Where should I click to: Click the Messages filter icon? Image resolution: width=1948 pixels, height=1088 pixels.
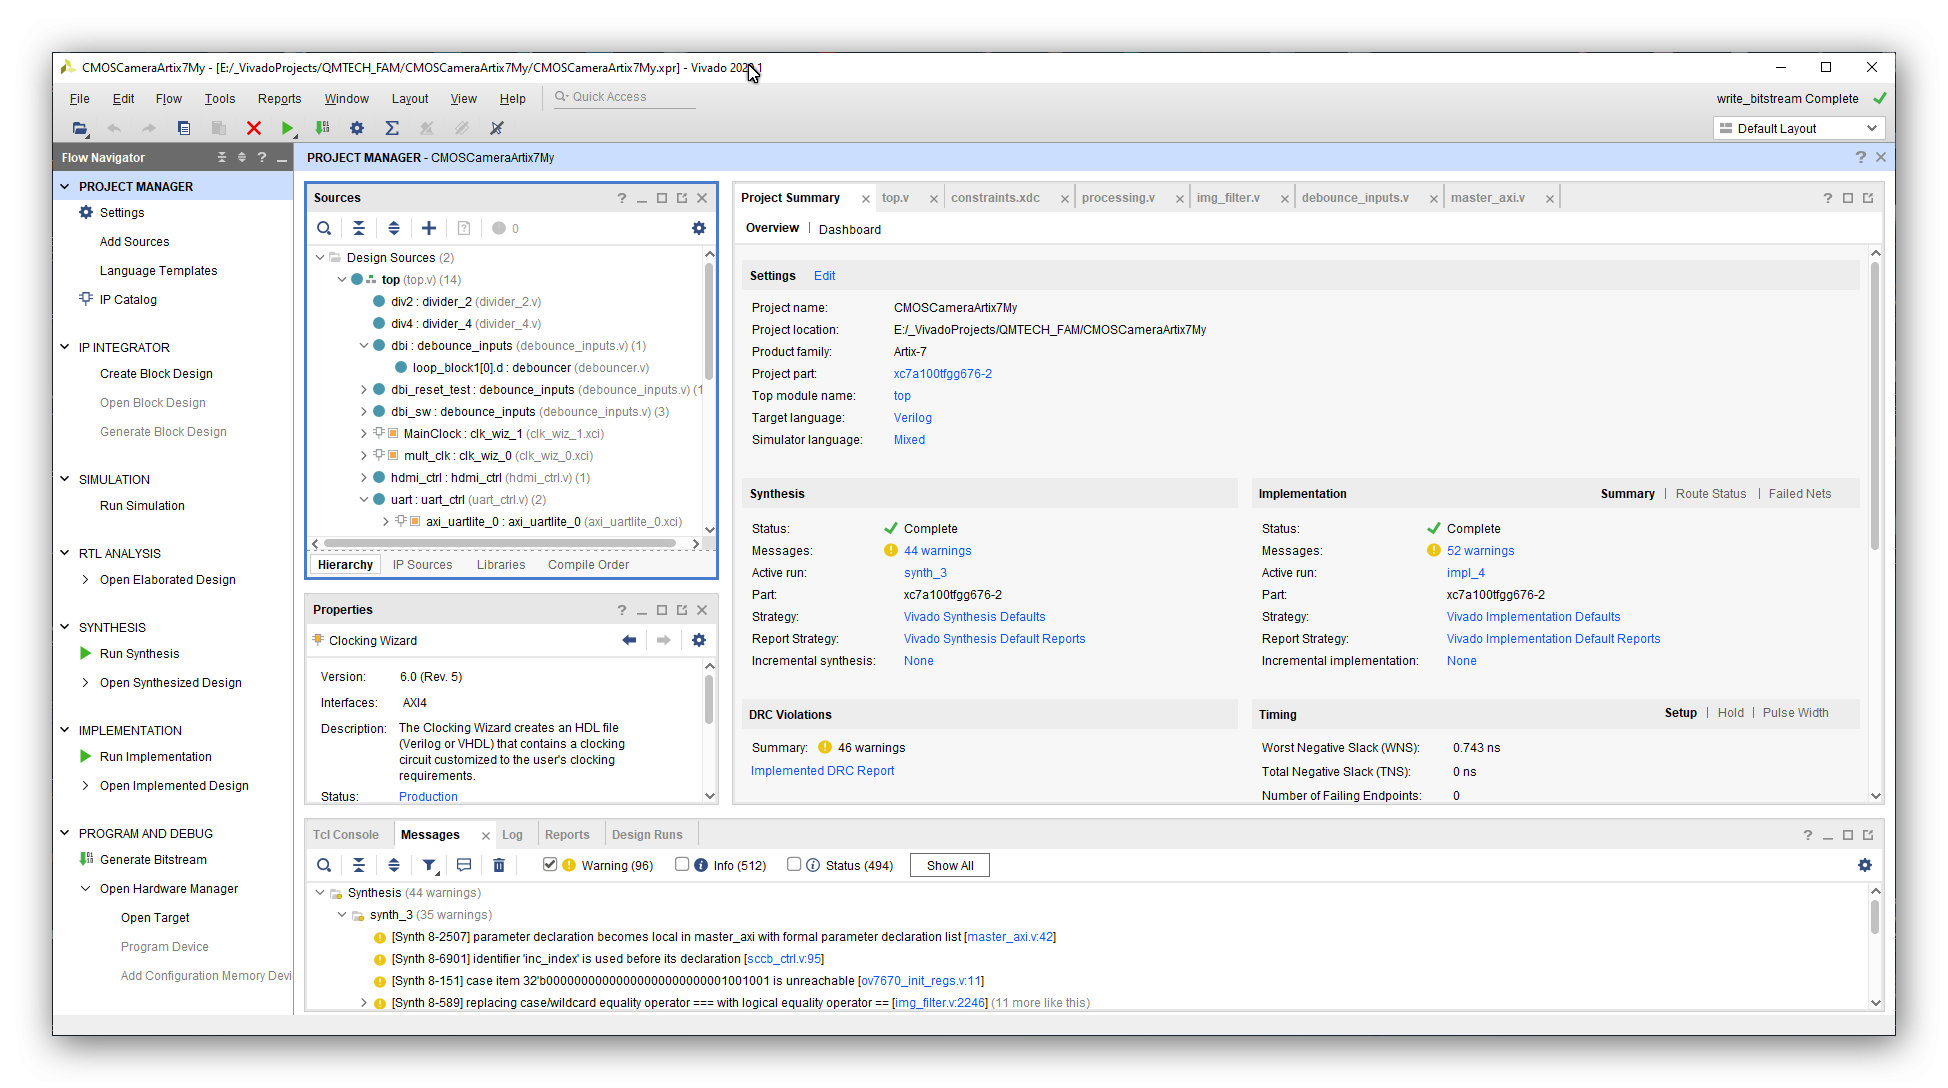coord(429,865)
